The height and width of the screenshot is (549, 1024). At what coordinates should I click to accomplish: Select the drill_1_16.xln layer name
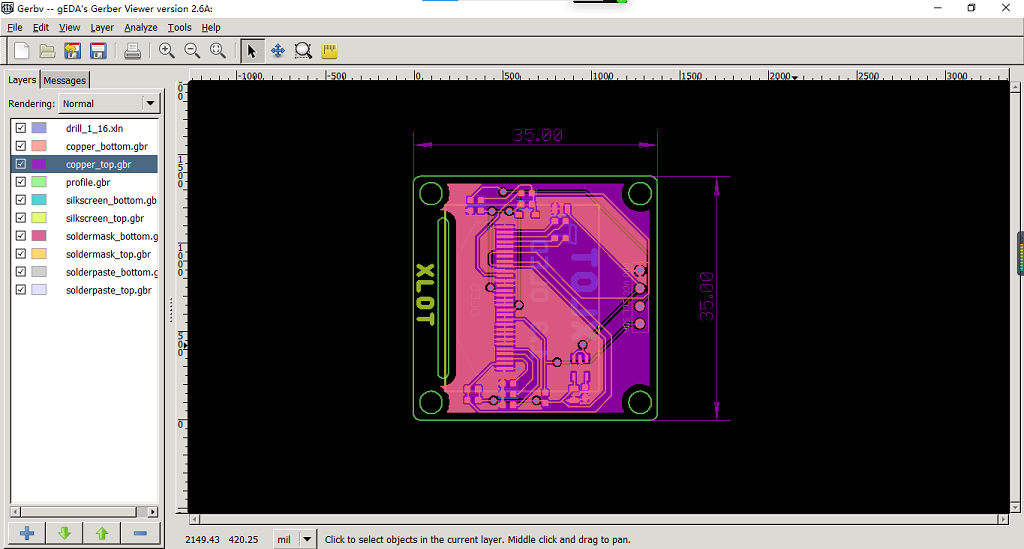(94, 128)
